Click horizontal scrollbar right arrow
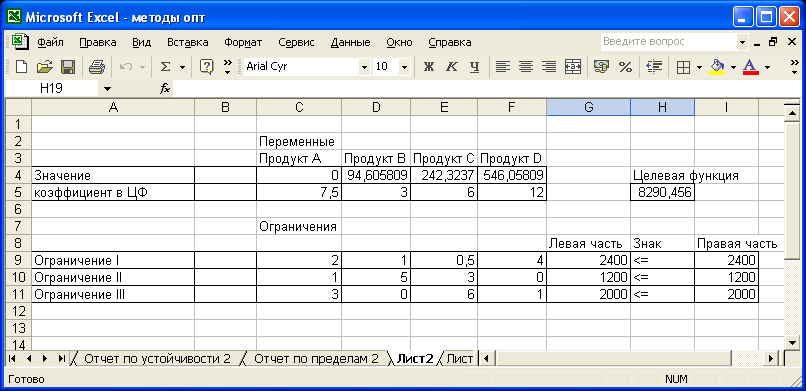 (x=771, y=358)
